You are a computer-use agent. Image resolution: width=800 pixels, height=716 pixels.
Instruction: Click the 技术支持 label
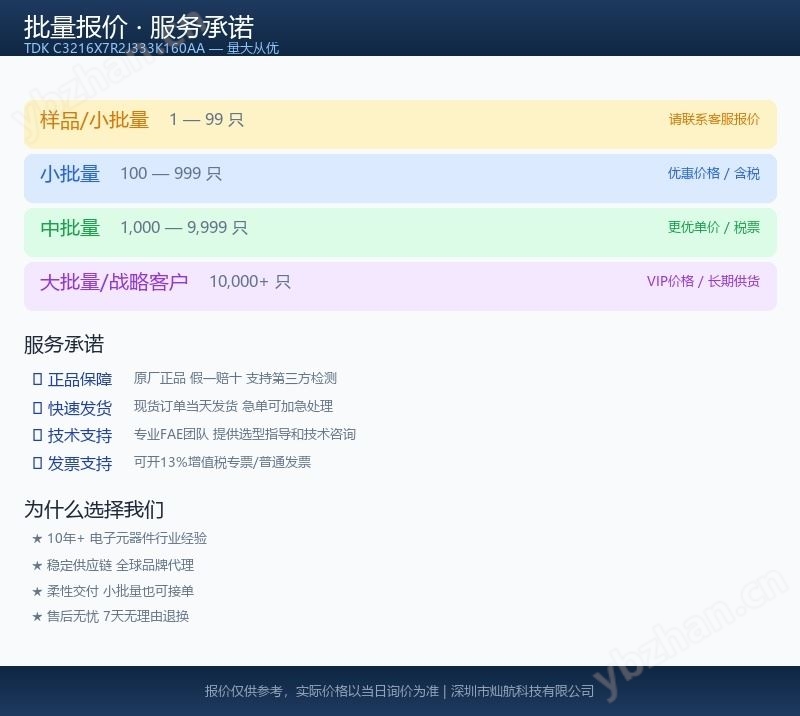80,436
